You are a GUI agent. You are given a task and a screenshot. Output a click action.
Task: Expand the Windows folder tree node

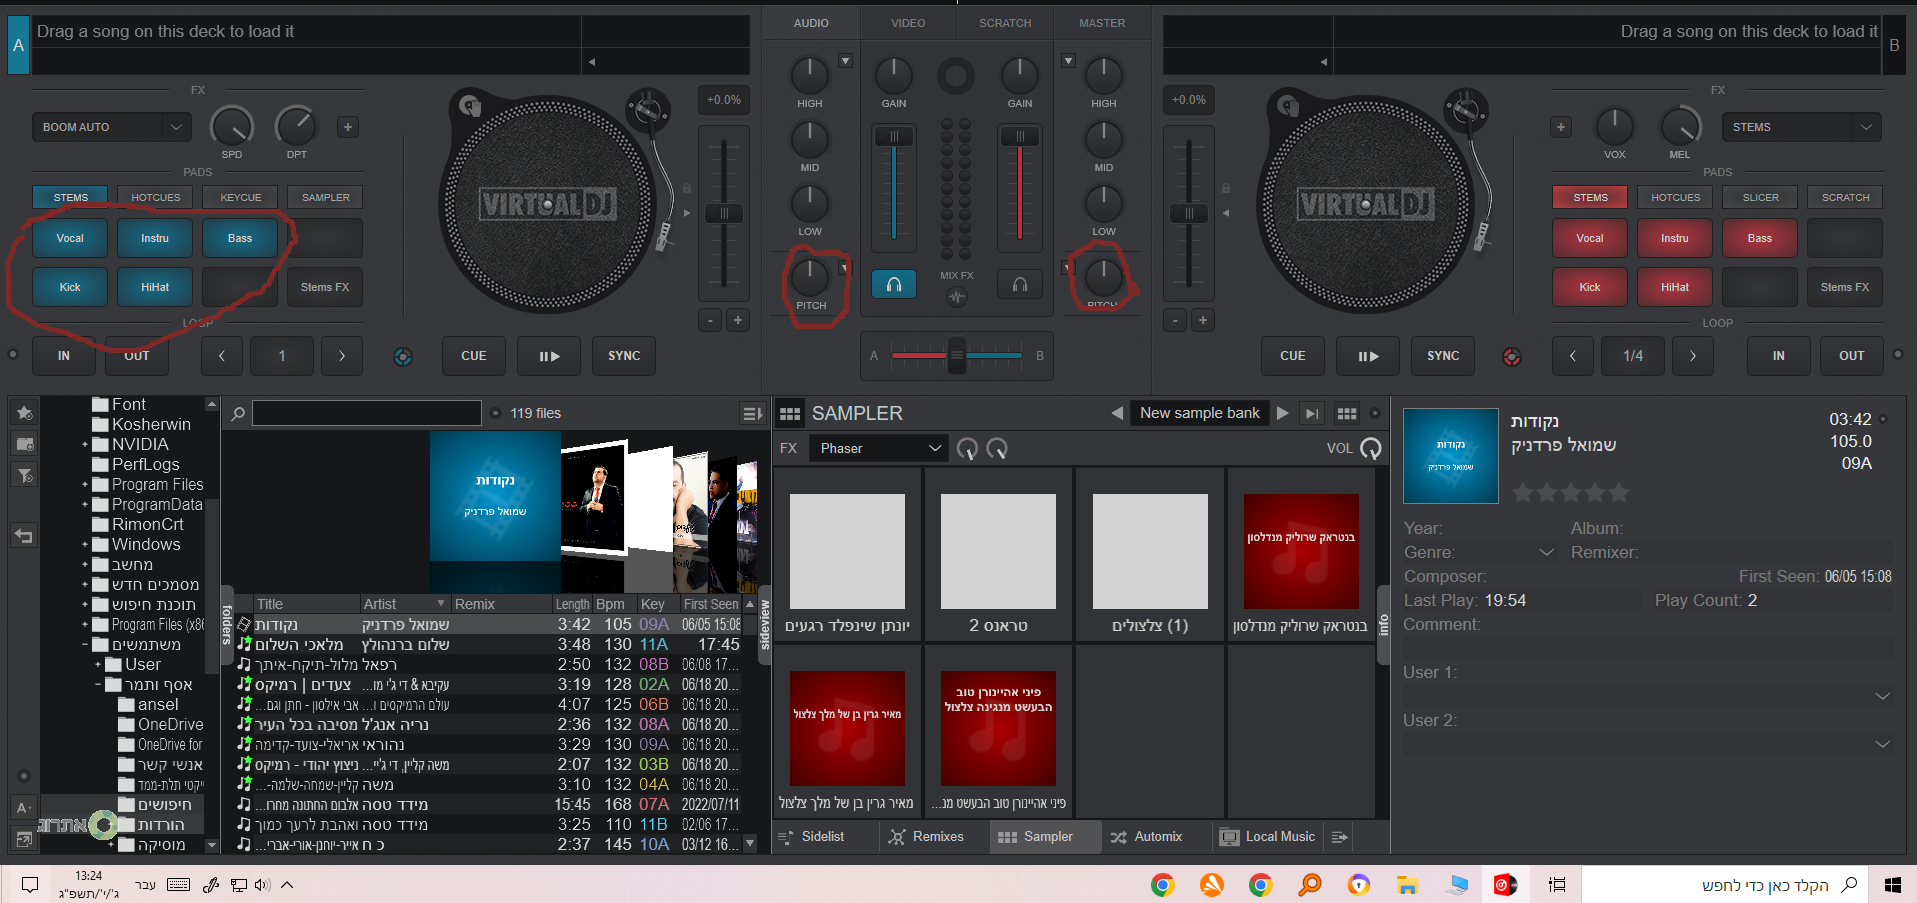pyautogui.click(x=85, y=545)
